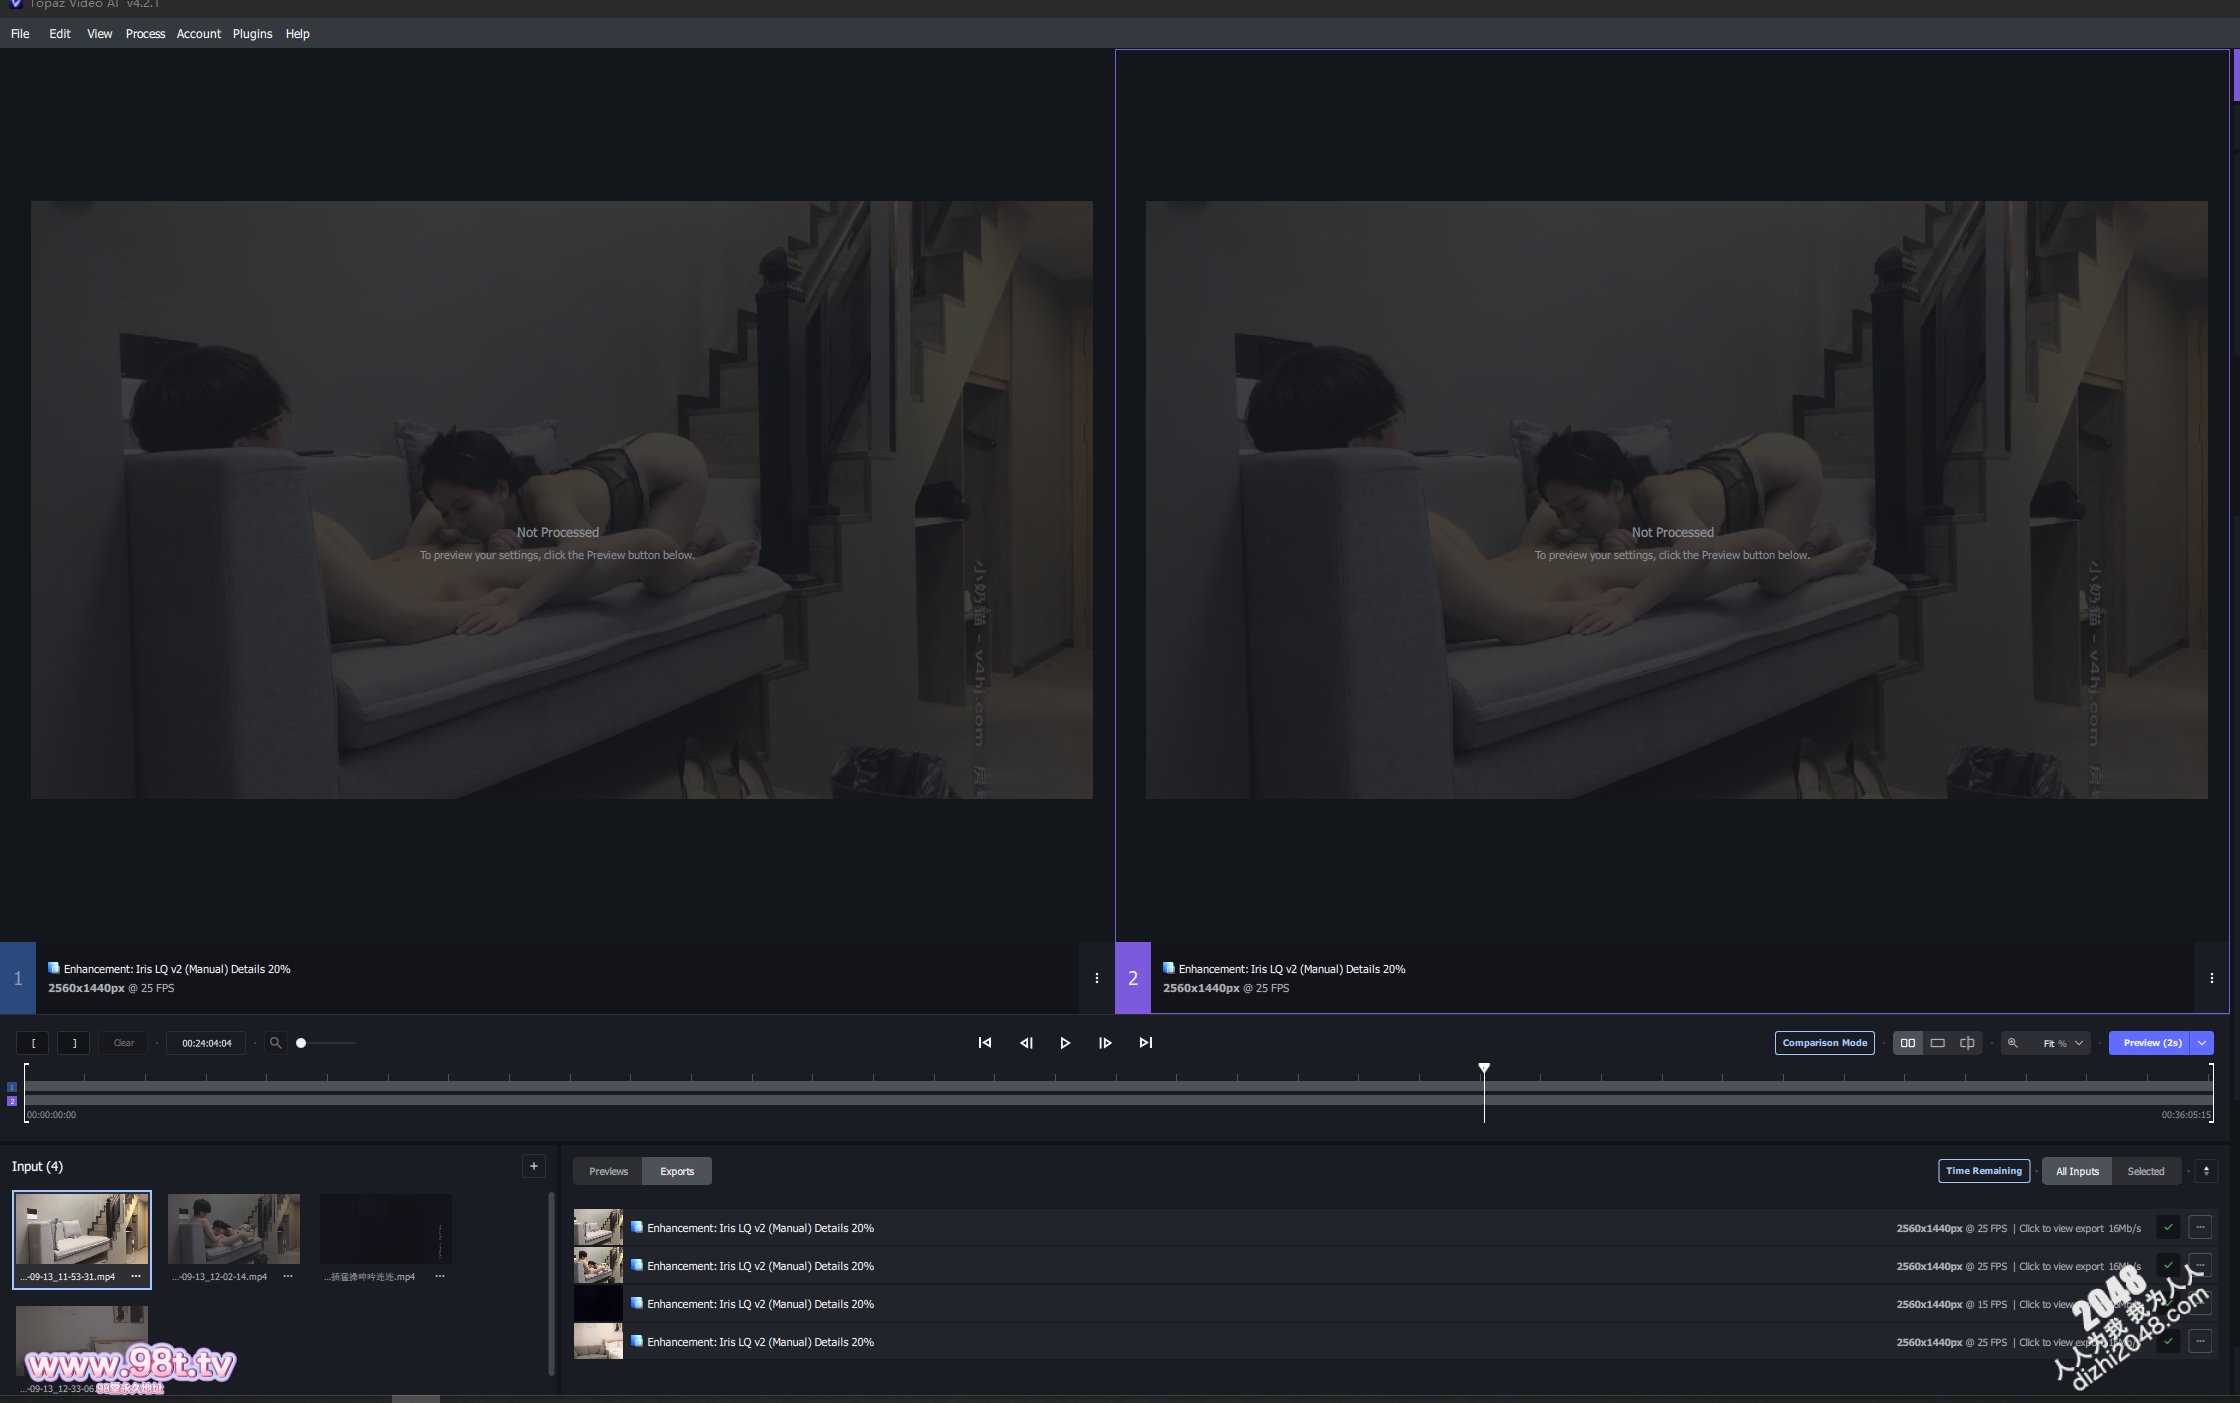Viewport: 2240px width, 1403px height.
Task: Click the Play button in transport controls
Action: pyautogui.click(x=1065, y=1043)
